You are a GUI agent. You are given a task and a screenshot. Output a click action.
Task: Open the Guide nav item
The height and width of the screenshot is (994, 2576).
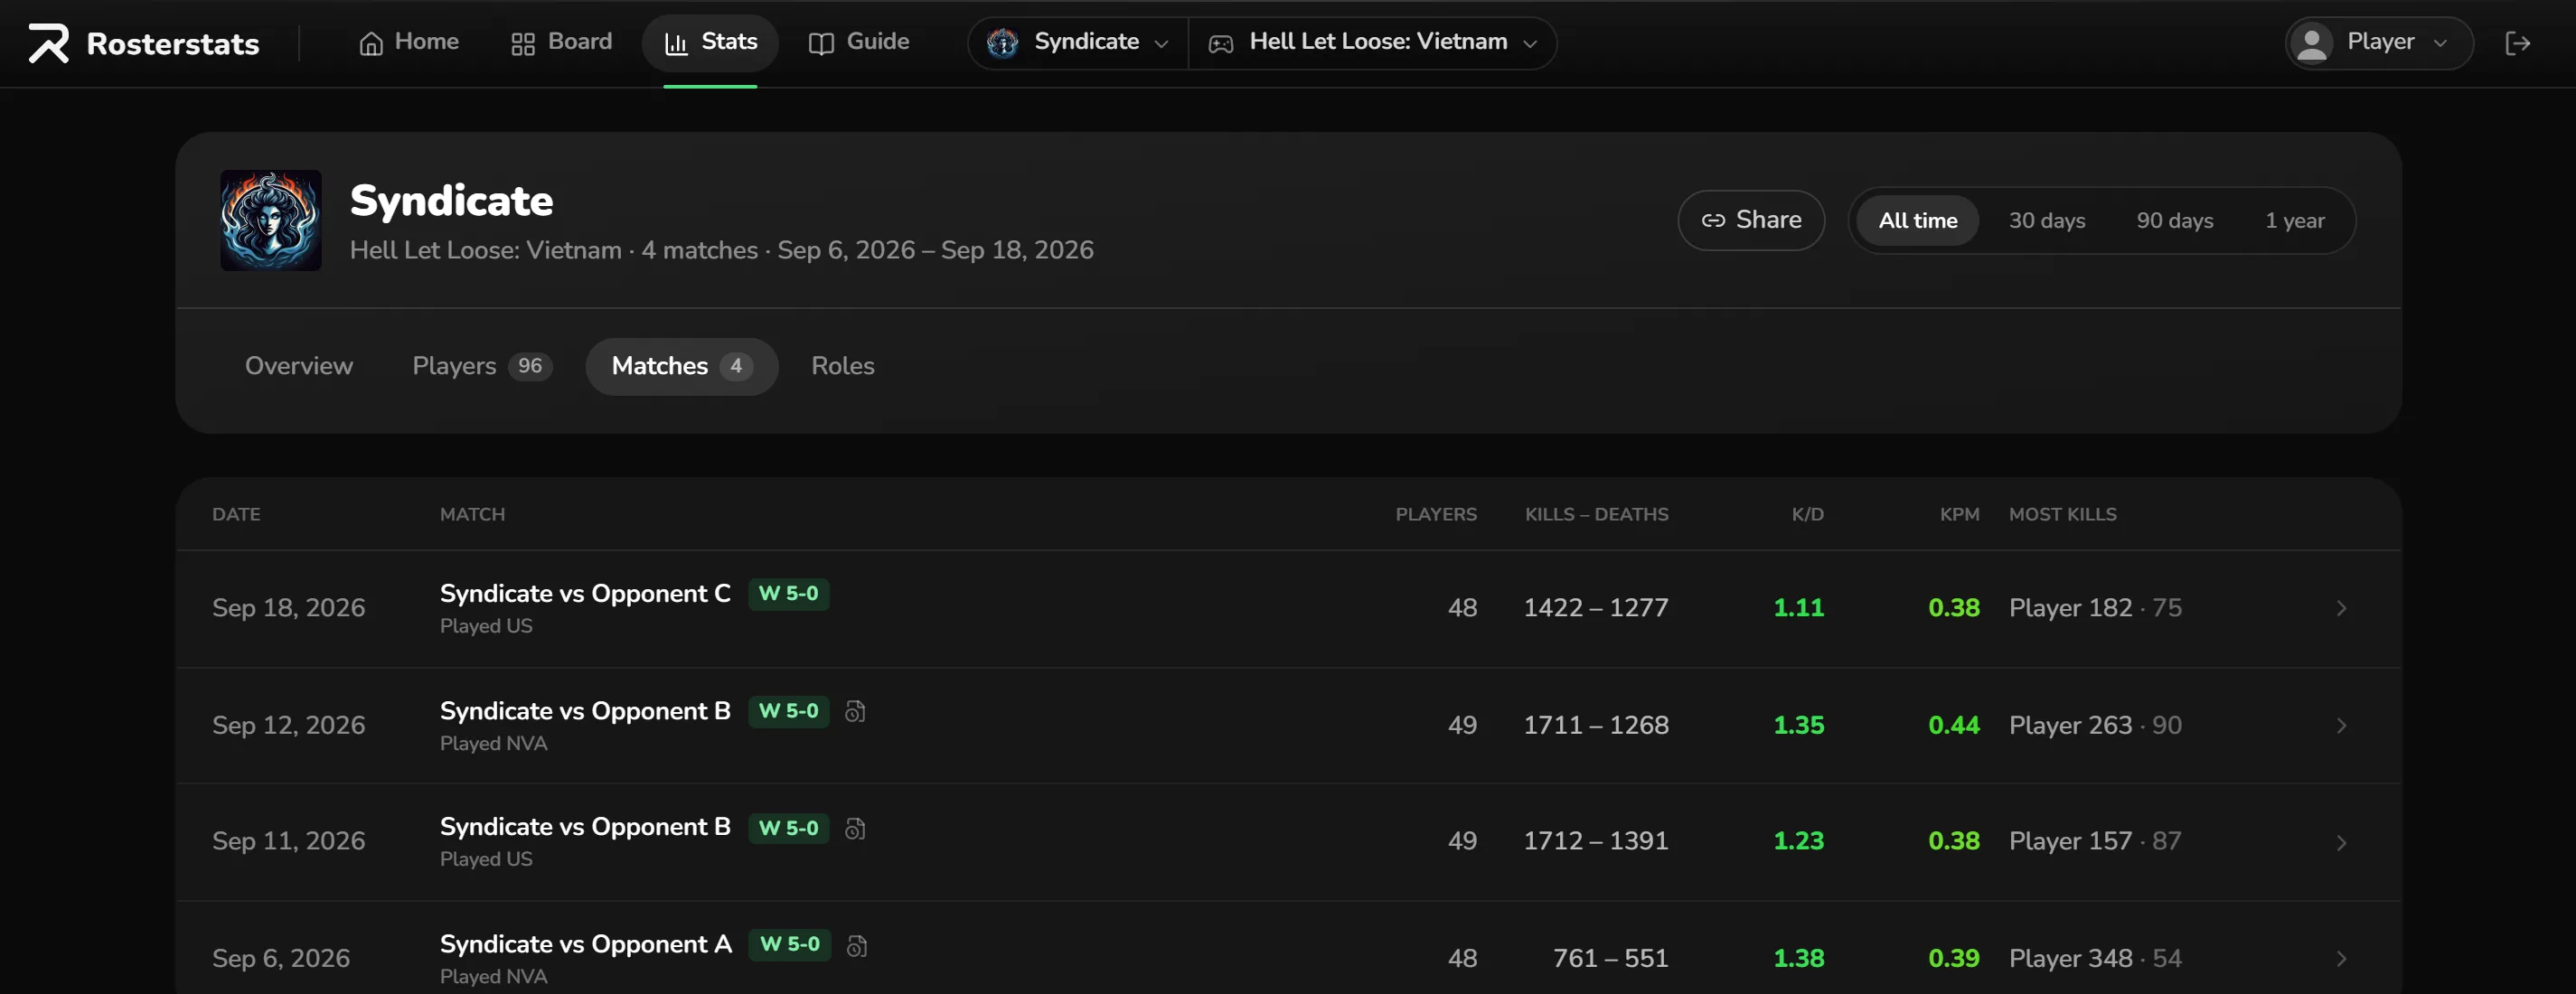[859, 42]
